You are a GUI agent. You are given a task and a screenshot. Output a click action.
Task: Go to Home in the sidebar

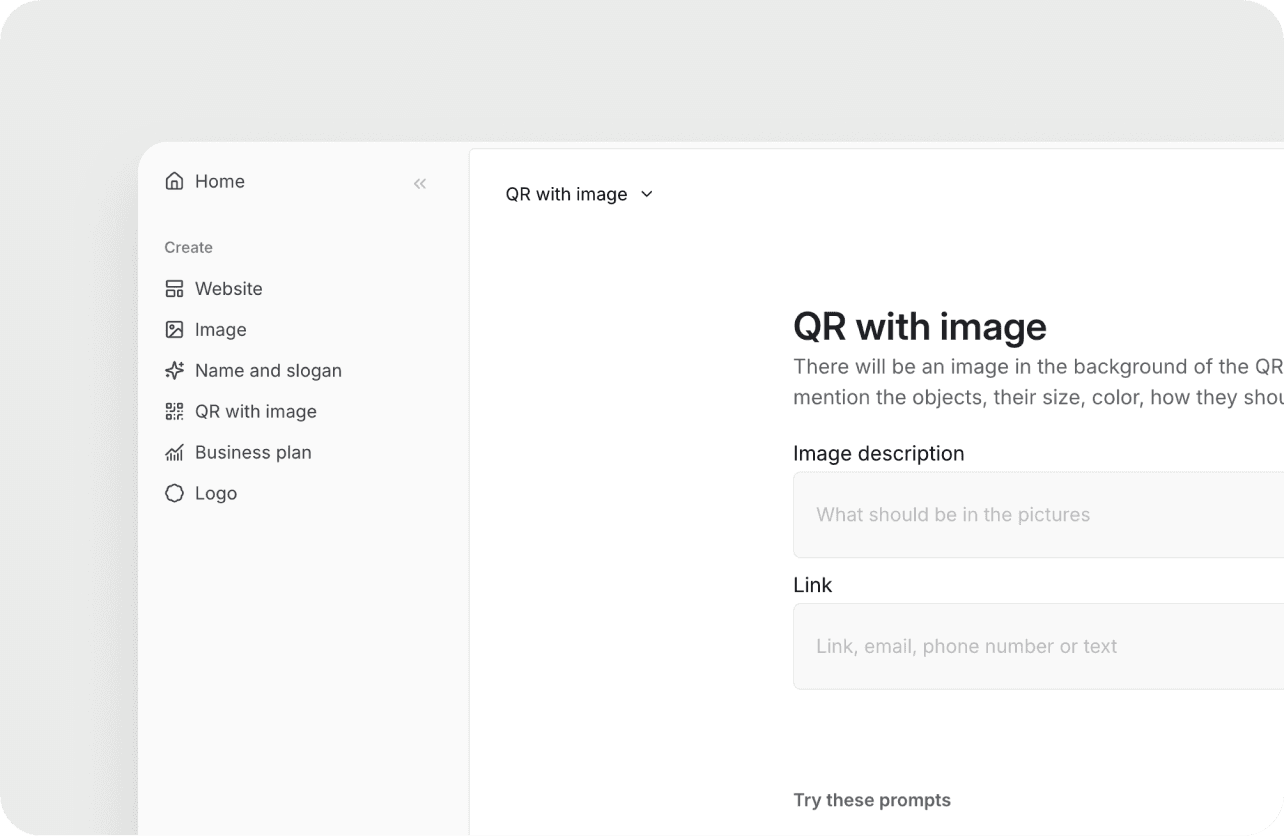click(x=220, y=181)
